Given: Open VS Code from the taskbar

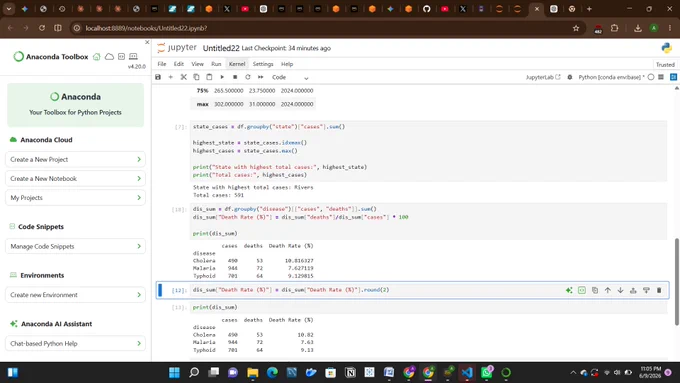Looking at the screenshot, I should [467, 372].
